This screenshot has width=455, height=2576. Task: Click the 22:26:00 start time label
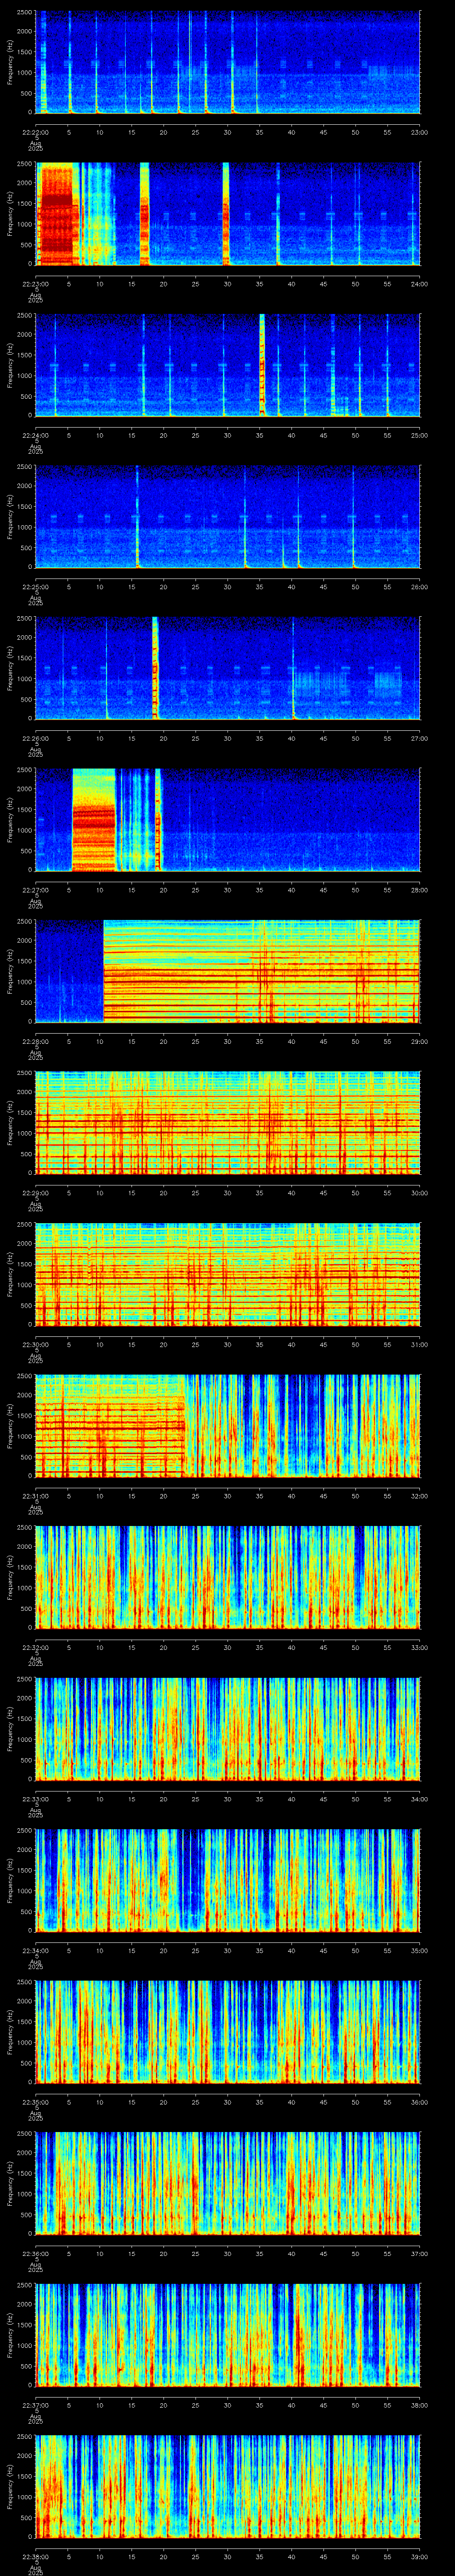coord(35,738)
